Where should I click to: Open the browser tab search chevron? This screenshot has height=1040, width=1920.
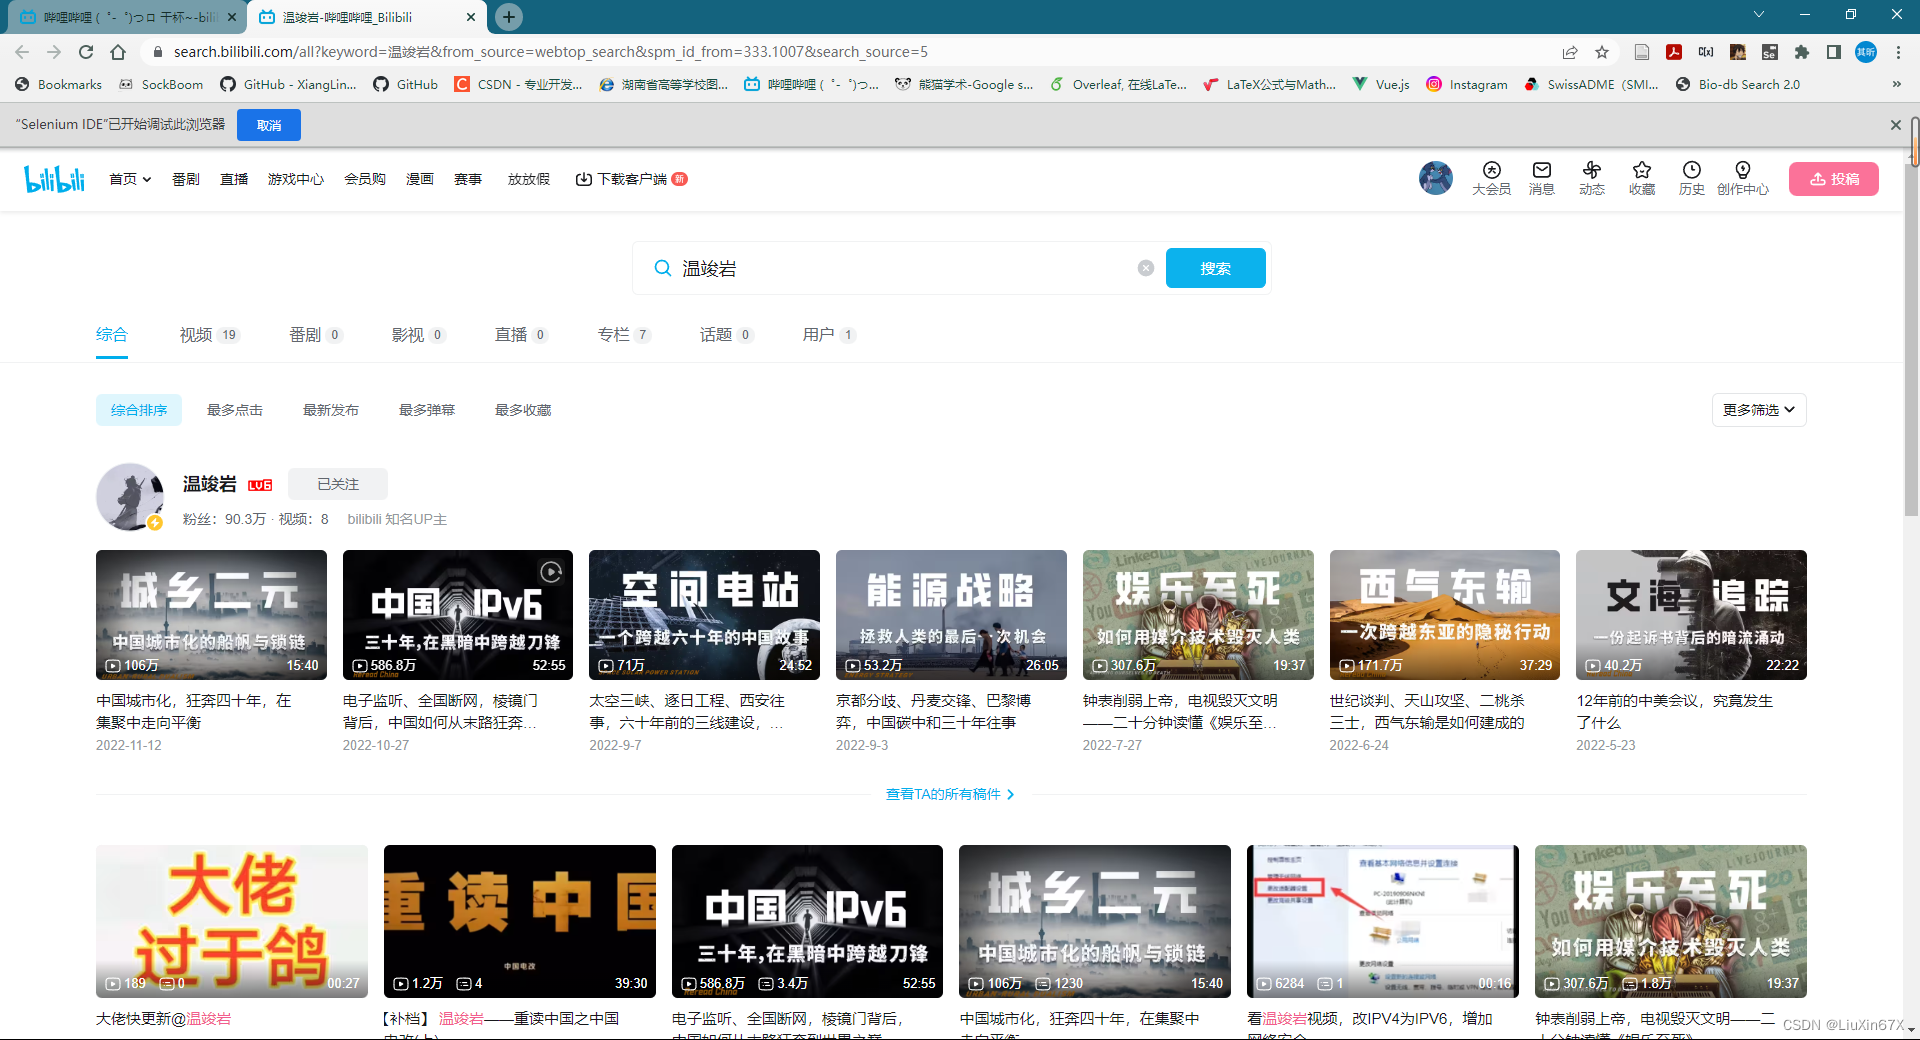coord(1758,15)
